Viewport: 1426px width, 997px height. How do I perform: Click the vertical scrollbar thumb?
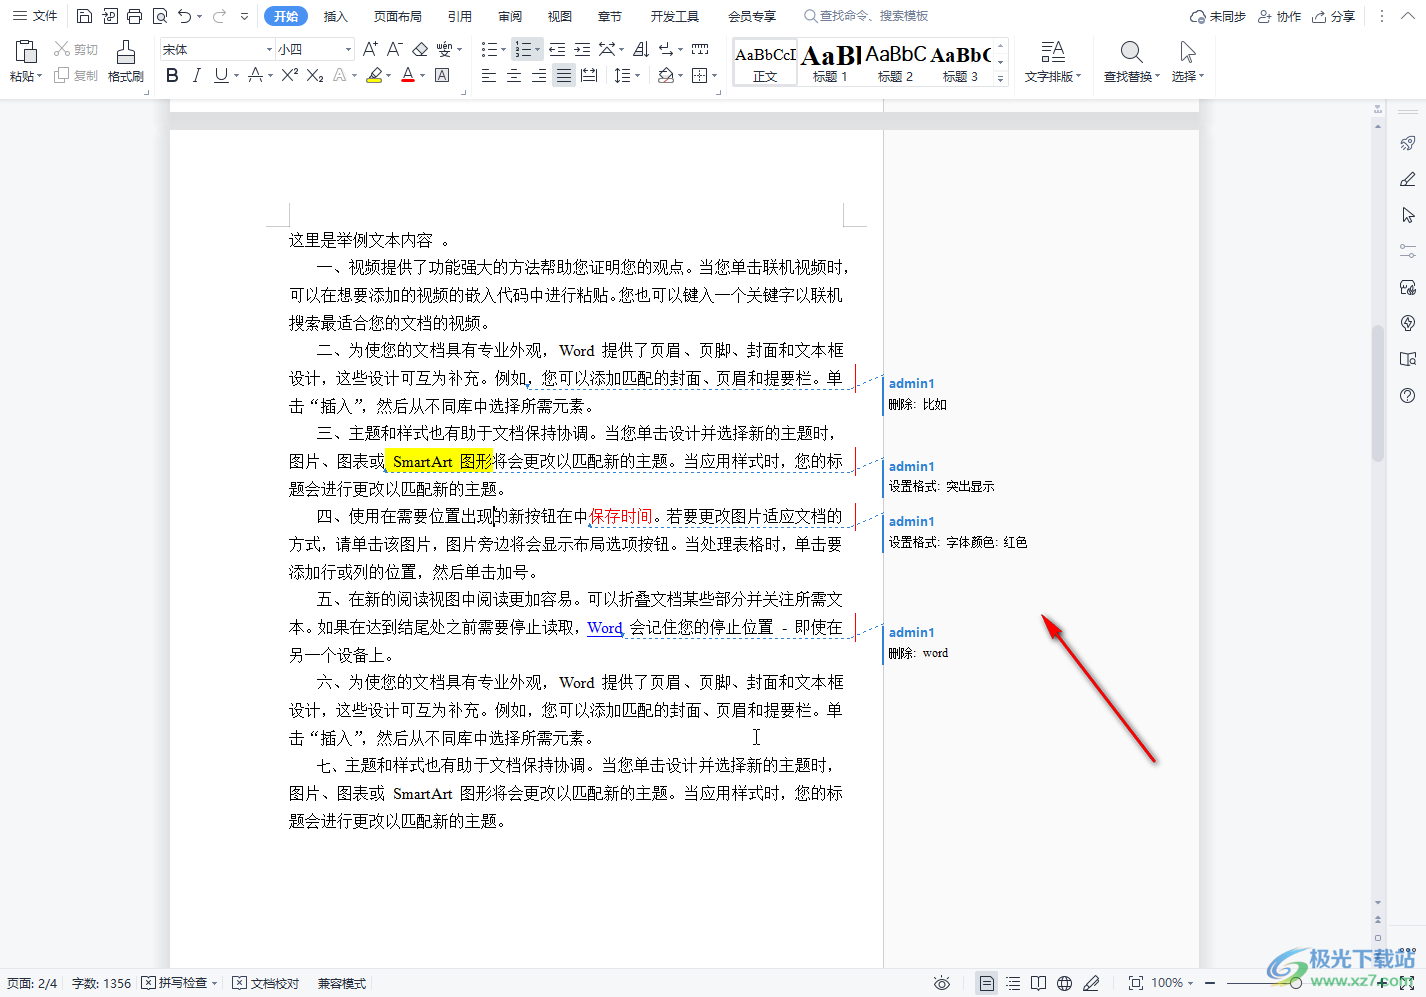coord(1378,393)
